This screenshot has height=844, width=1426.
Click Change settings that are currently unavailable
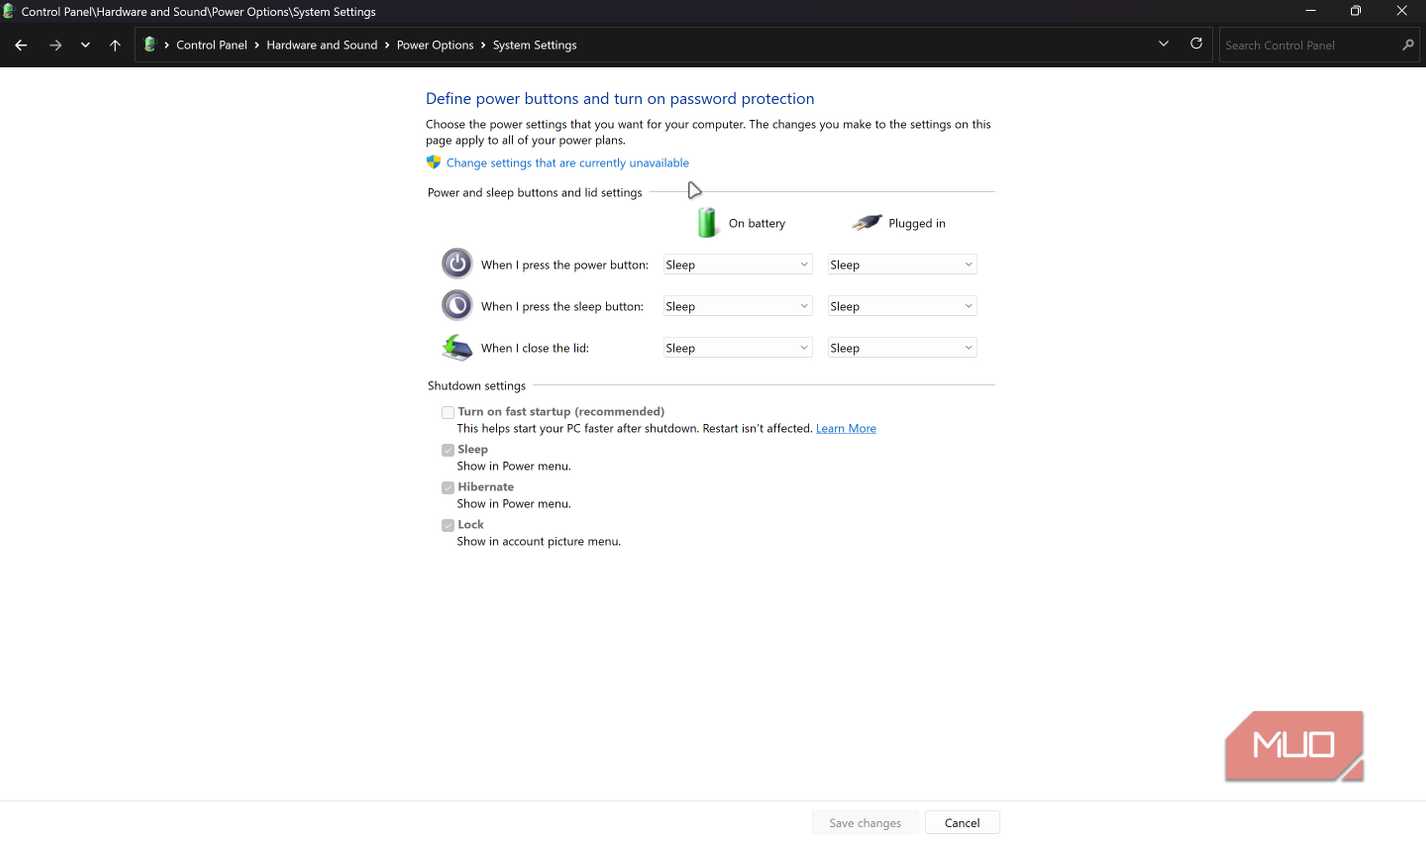coord(567,163)
